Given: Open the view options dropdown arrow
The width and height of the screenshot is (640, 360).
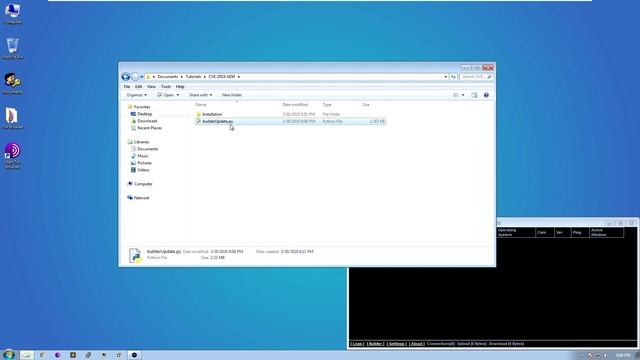Looking at the screenshot, I should [463, 95].
